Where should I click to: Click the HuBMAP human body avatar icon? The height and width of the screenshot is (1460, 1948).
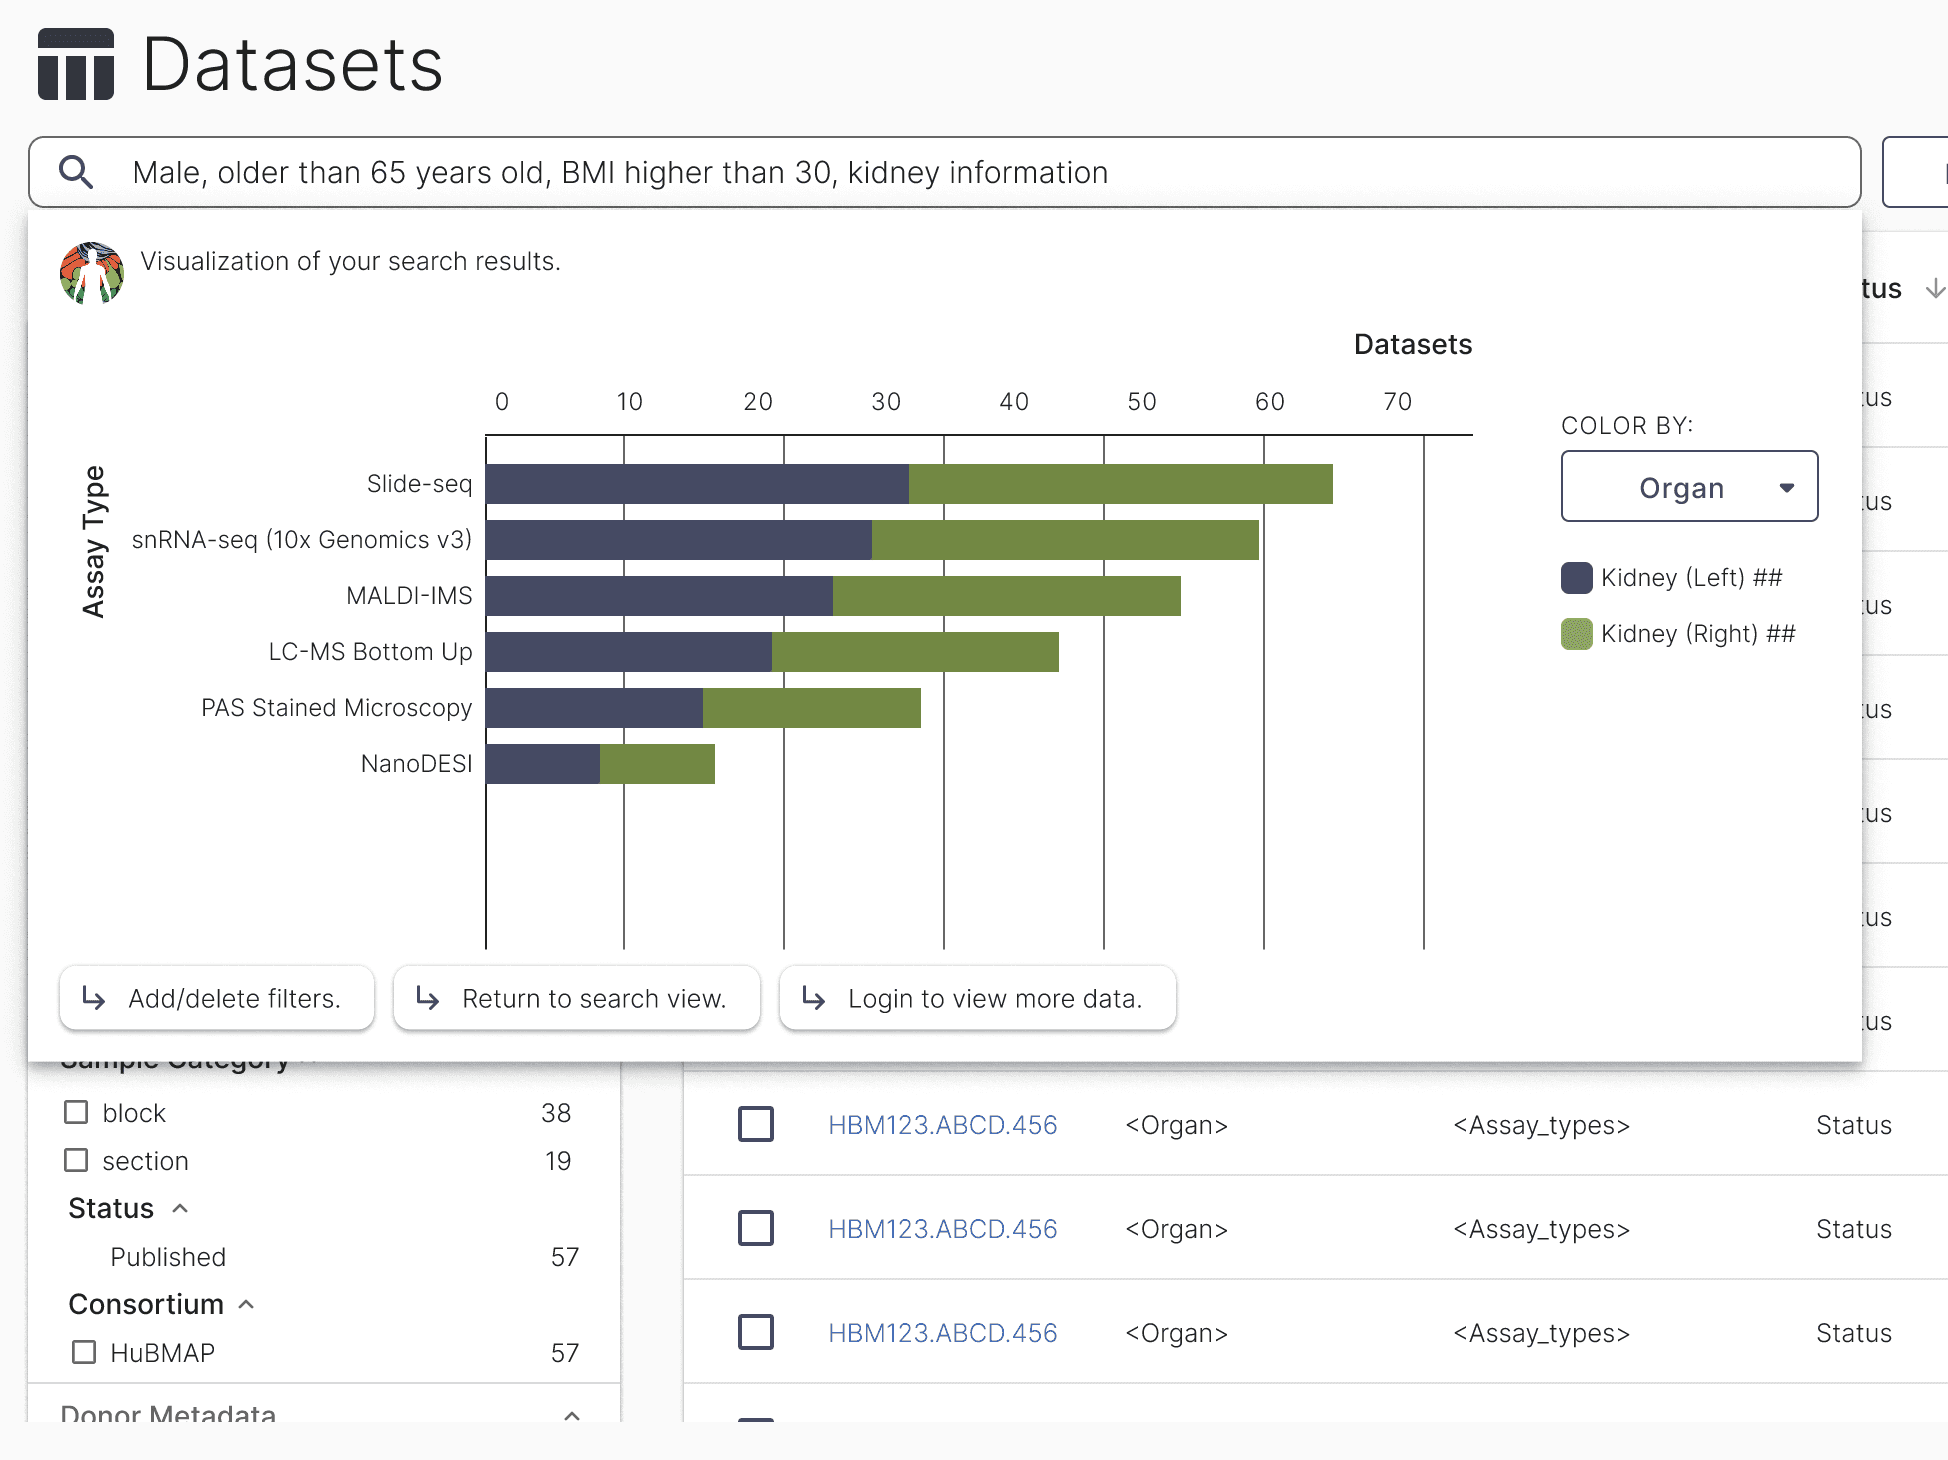click(92, 272)
